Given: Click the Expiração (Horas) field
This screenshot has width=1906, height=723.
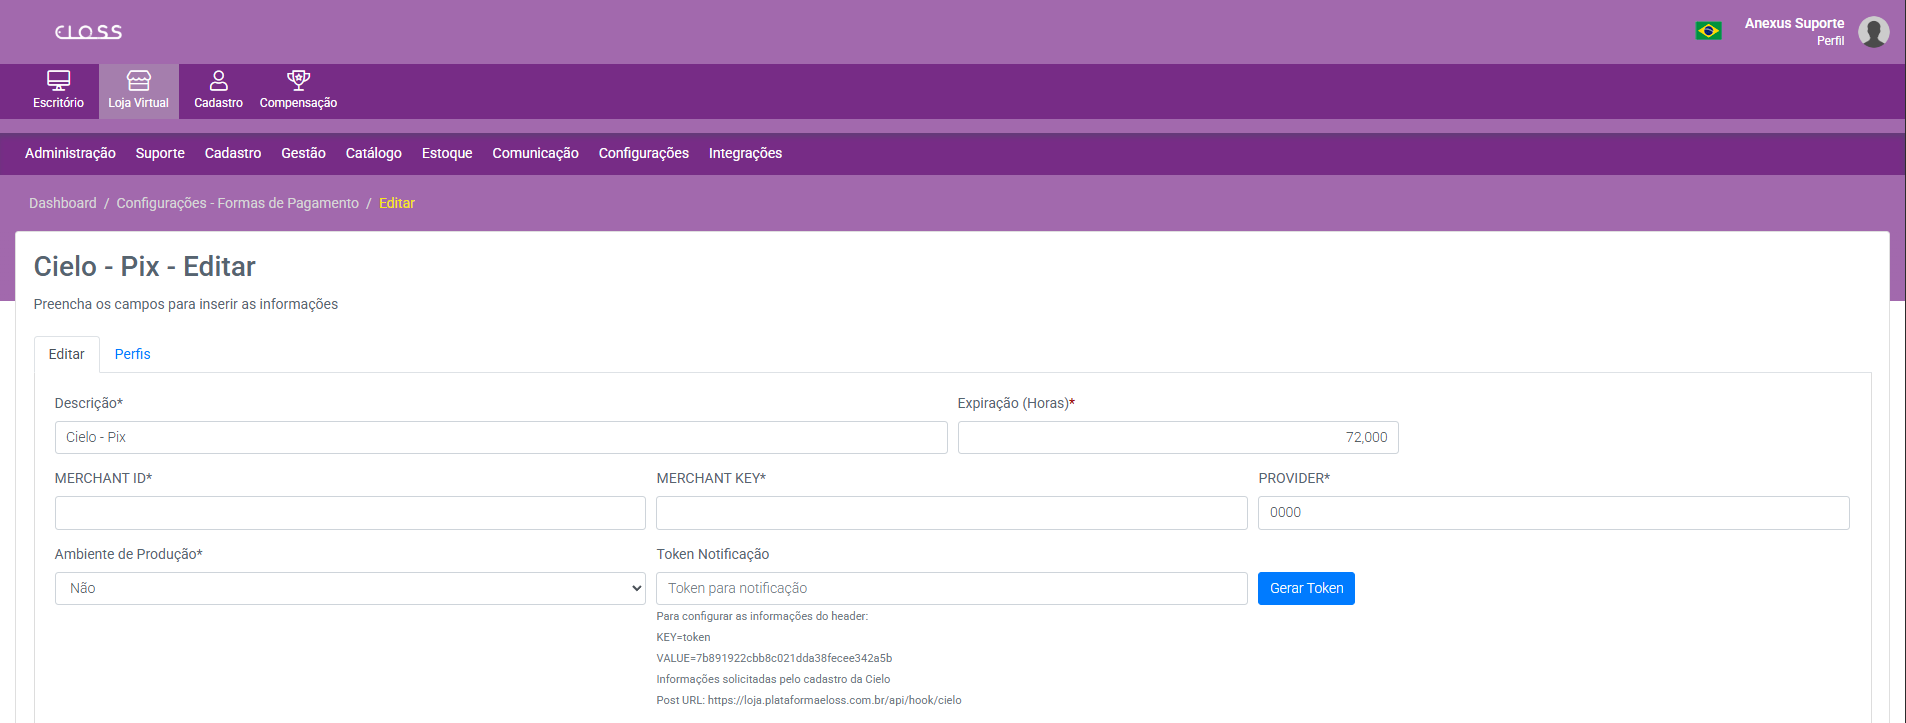Looking at the screenshot, I should click(x=1177, y=437).
